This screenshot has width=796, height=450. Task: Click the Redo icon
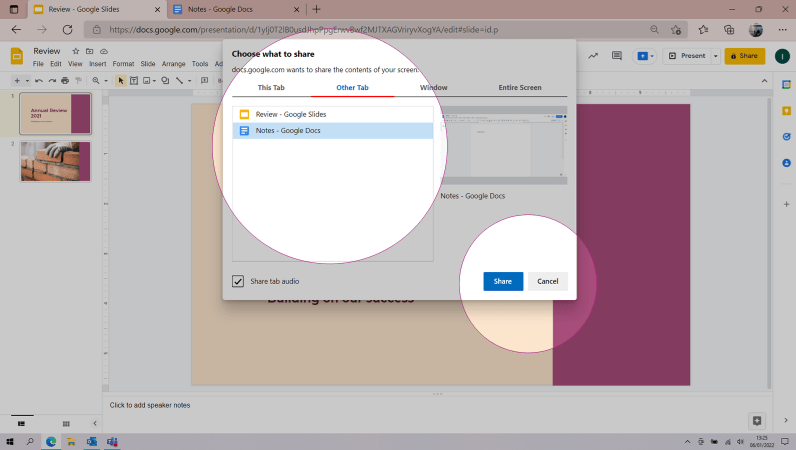click(x=52, y=80)
